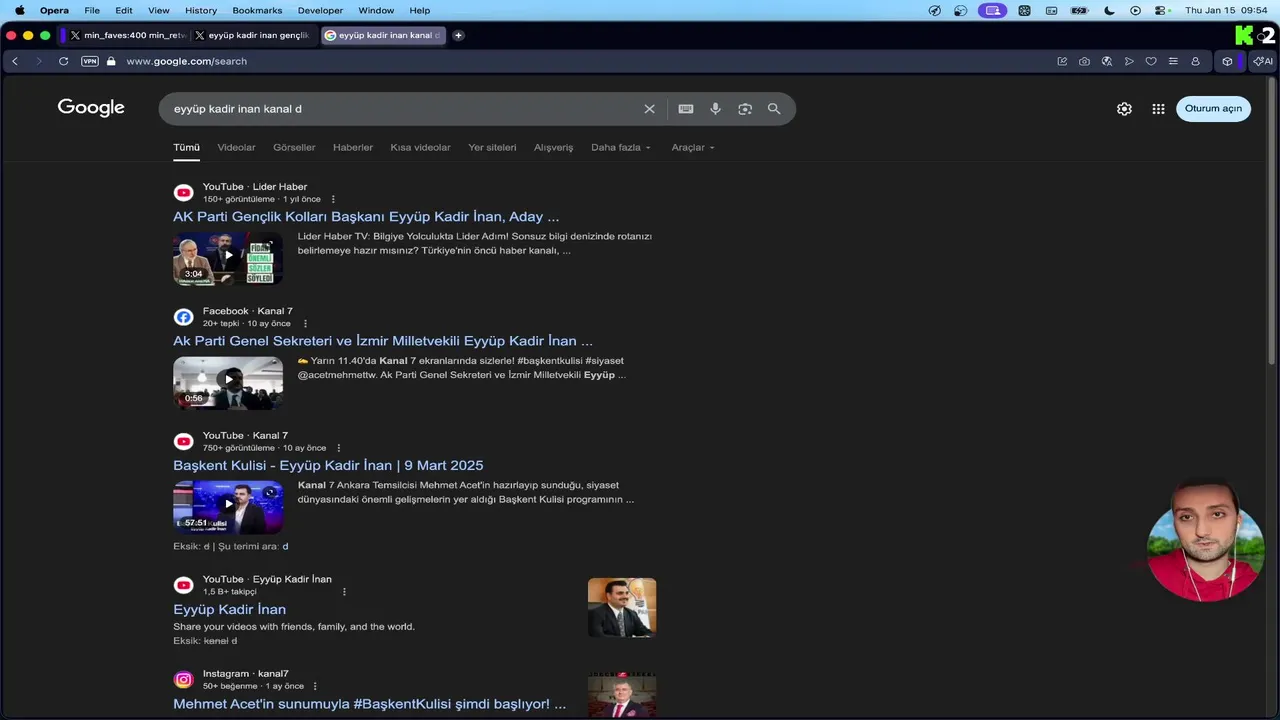Start voice search with microphone icon
Screen dimensions: 1280x720
tap(715, 109)
